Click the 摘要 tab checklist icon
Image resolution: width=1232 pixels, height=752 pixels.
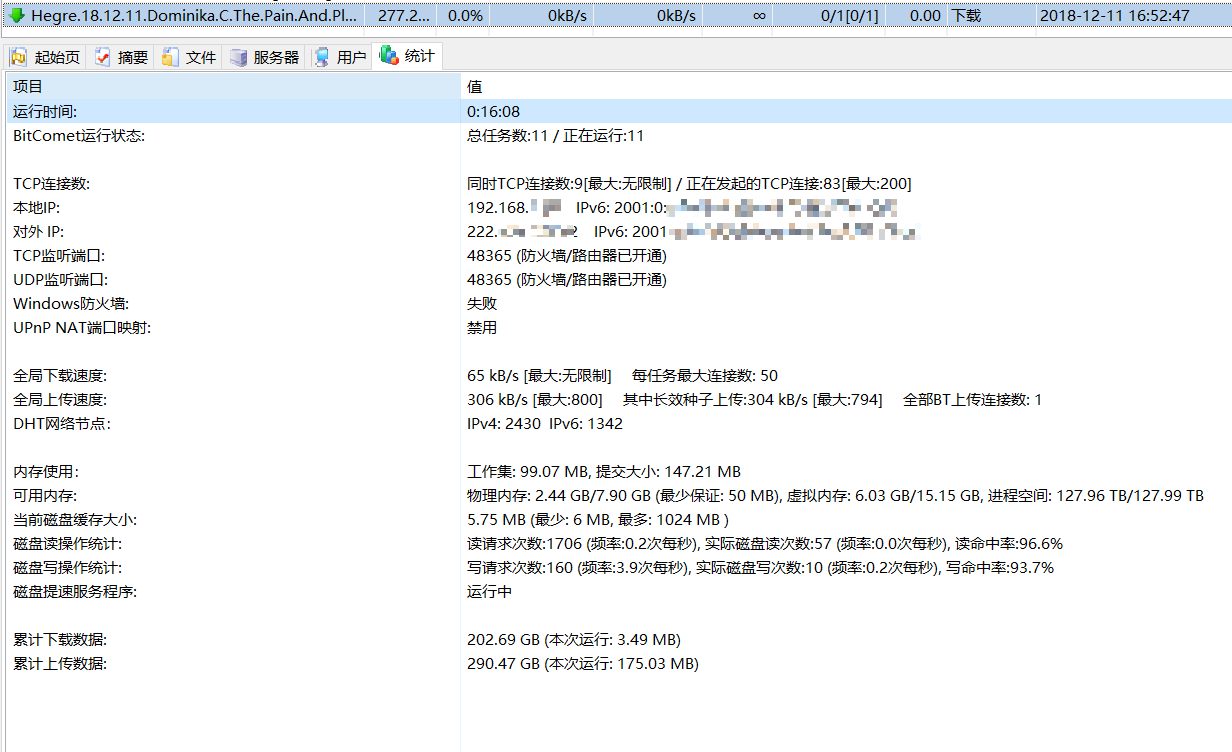103,57
